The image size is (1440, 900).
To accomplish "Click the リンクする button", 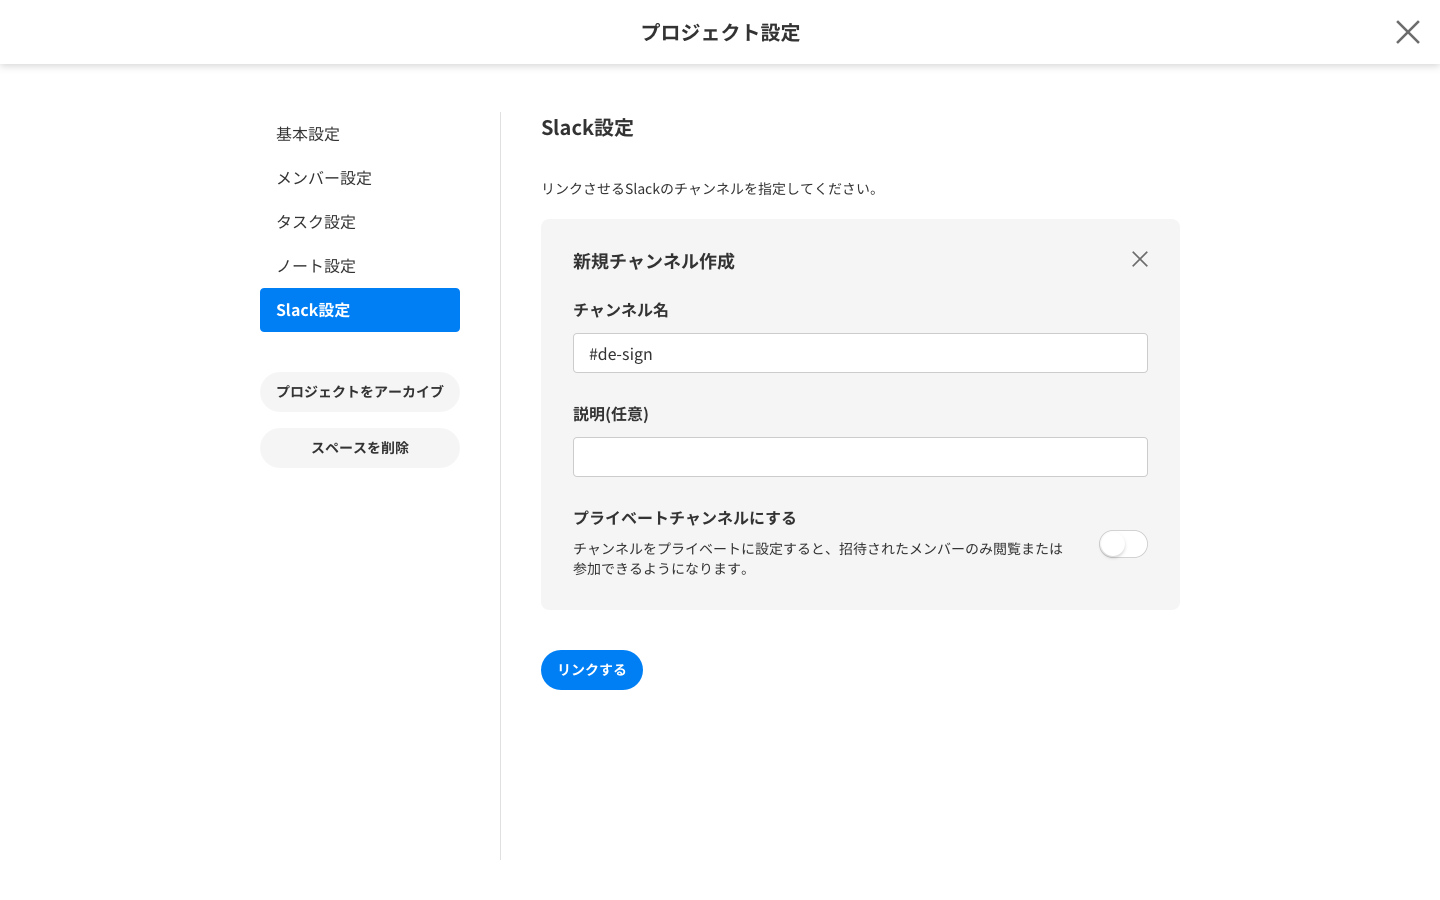I will pos(592,670).
